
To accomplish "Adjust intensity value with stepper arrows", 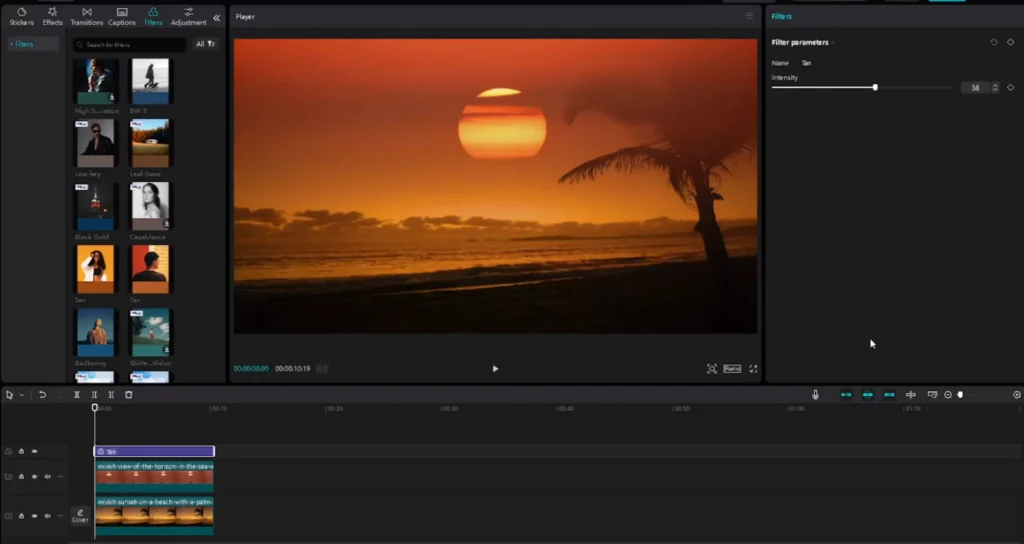I will [x=995, y=88].
